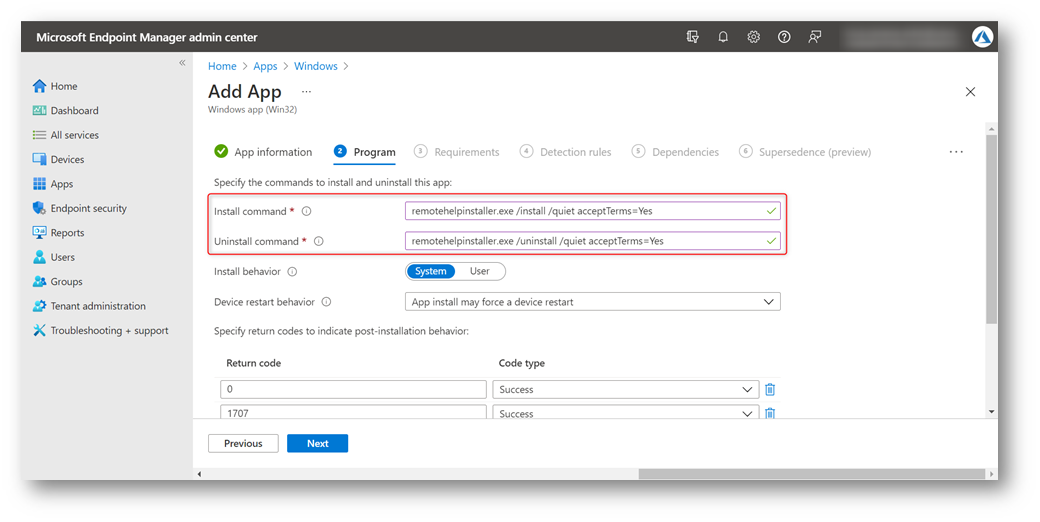Screen dimensions: 1040x522
Task: Open Device restart behavior dropdown
Action: point(592,302)
